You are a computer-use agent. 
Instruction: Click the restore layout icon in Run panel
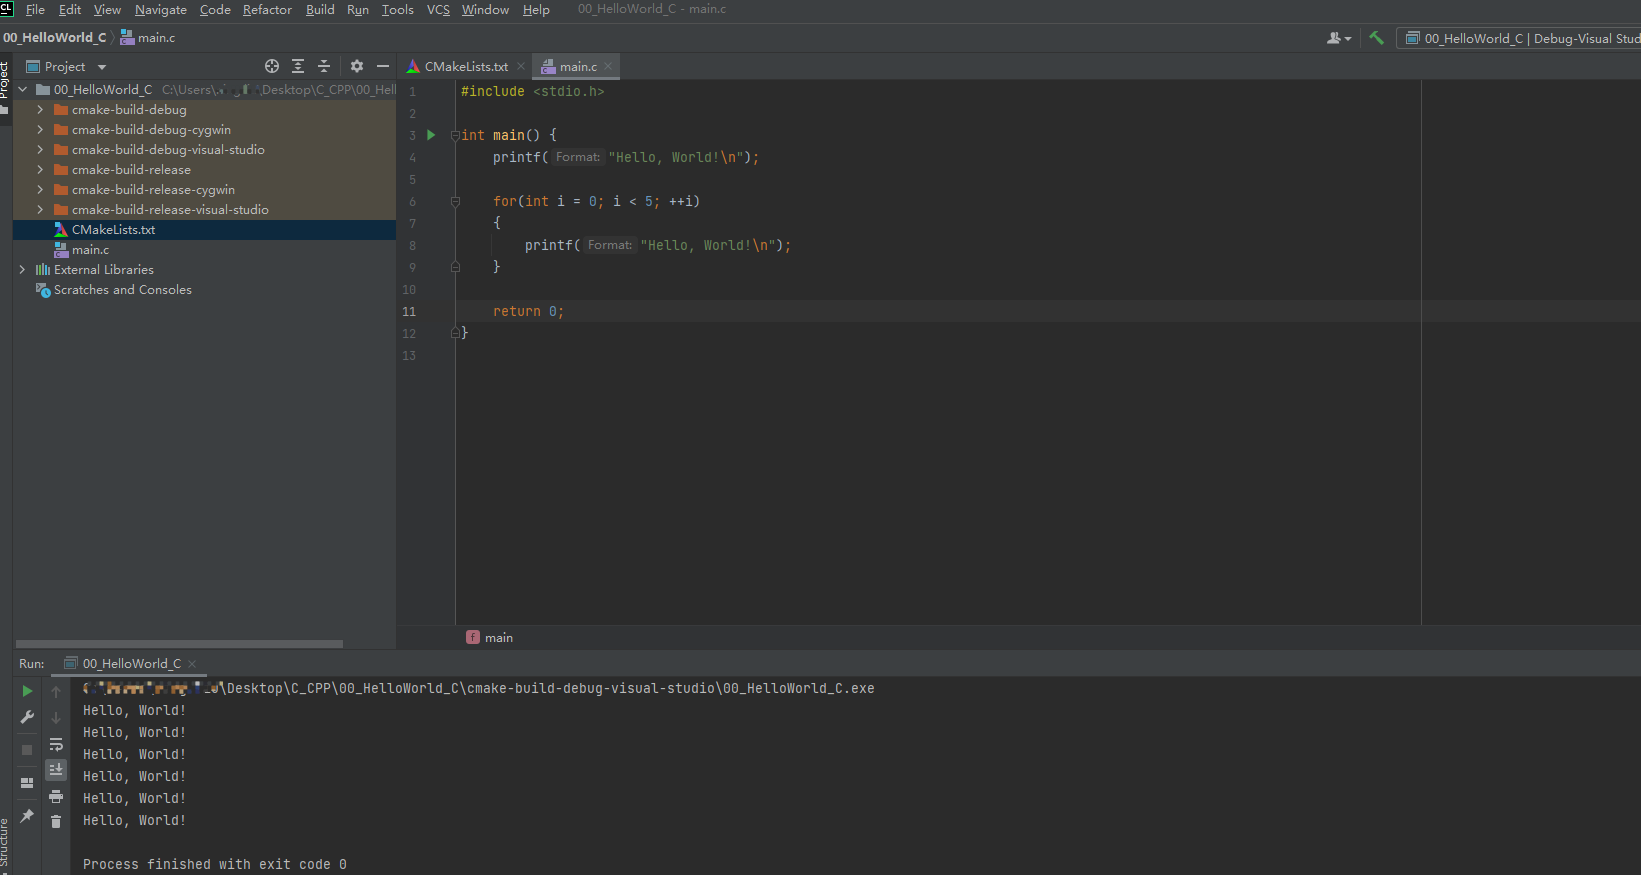pos(27,783)
